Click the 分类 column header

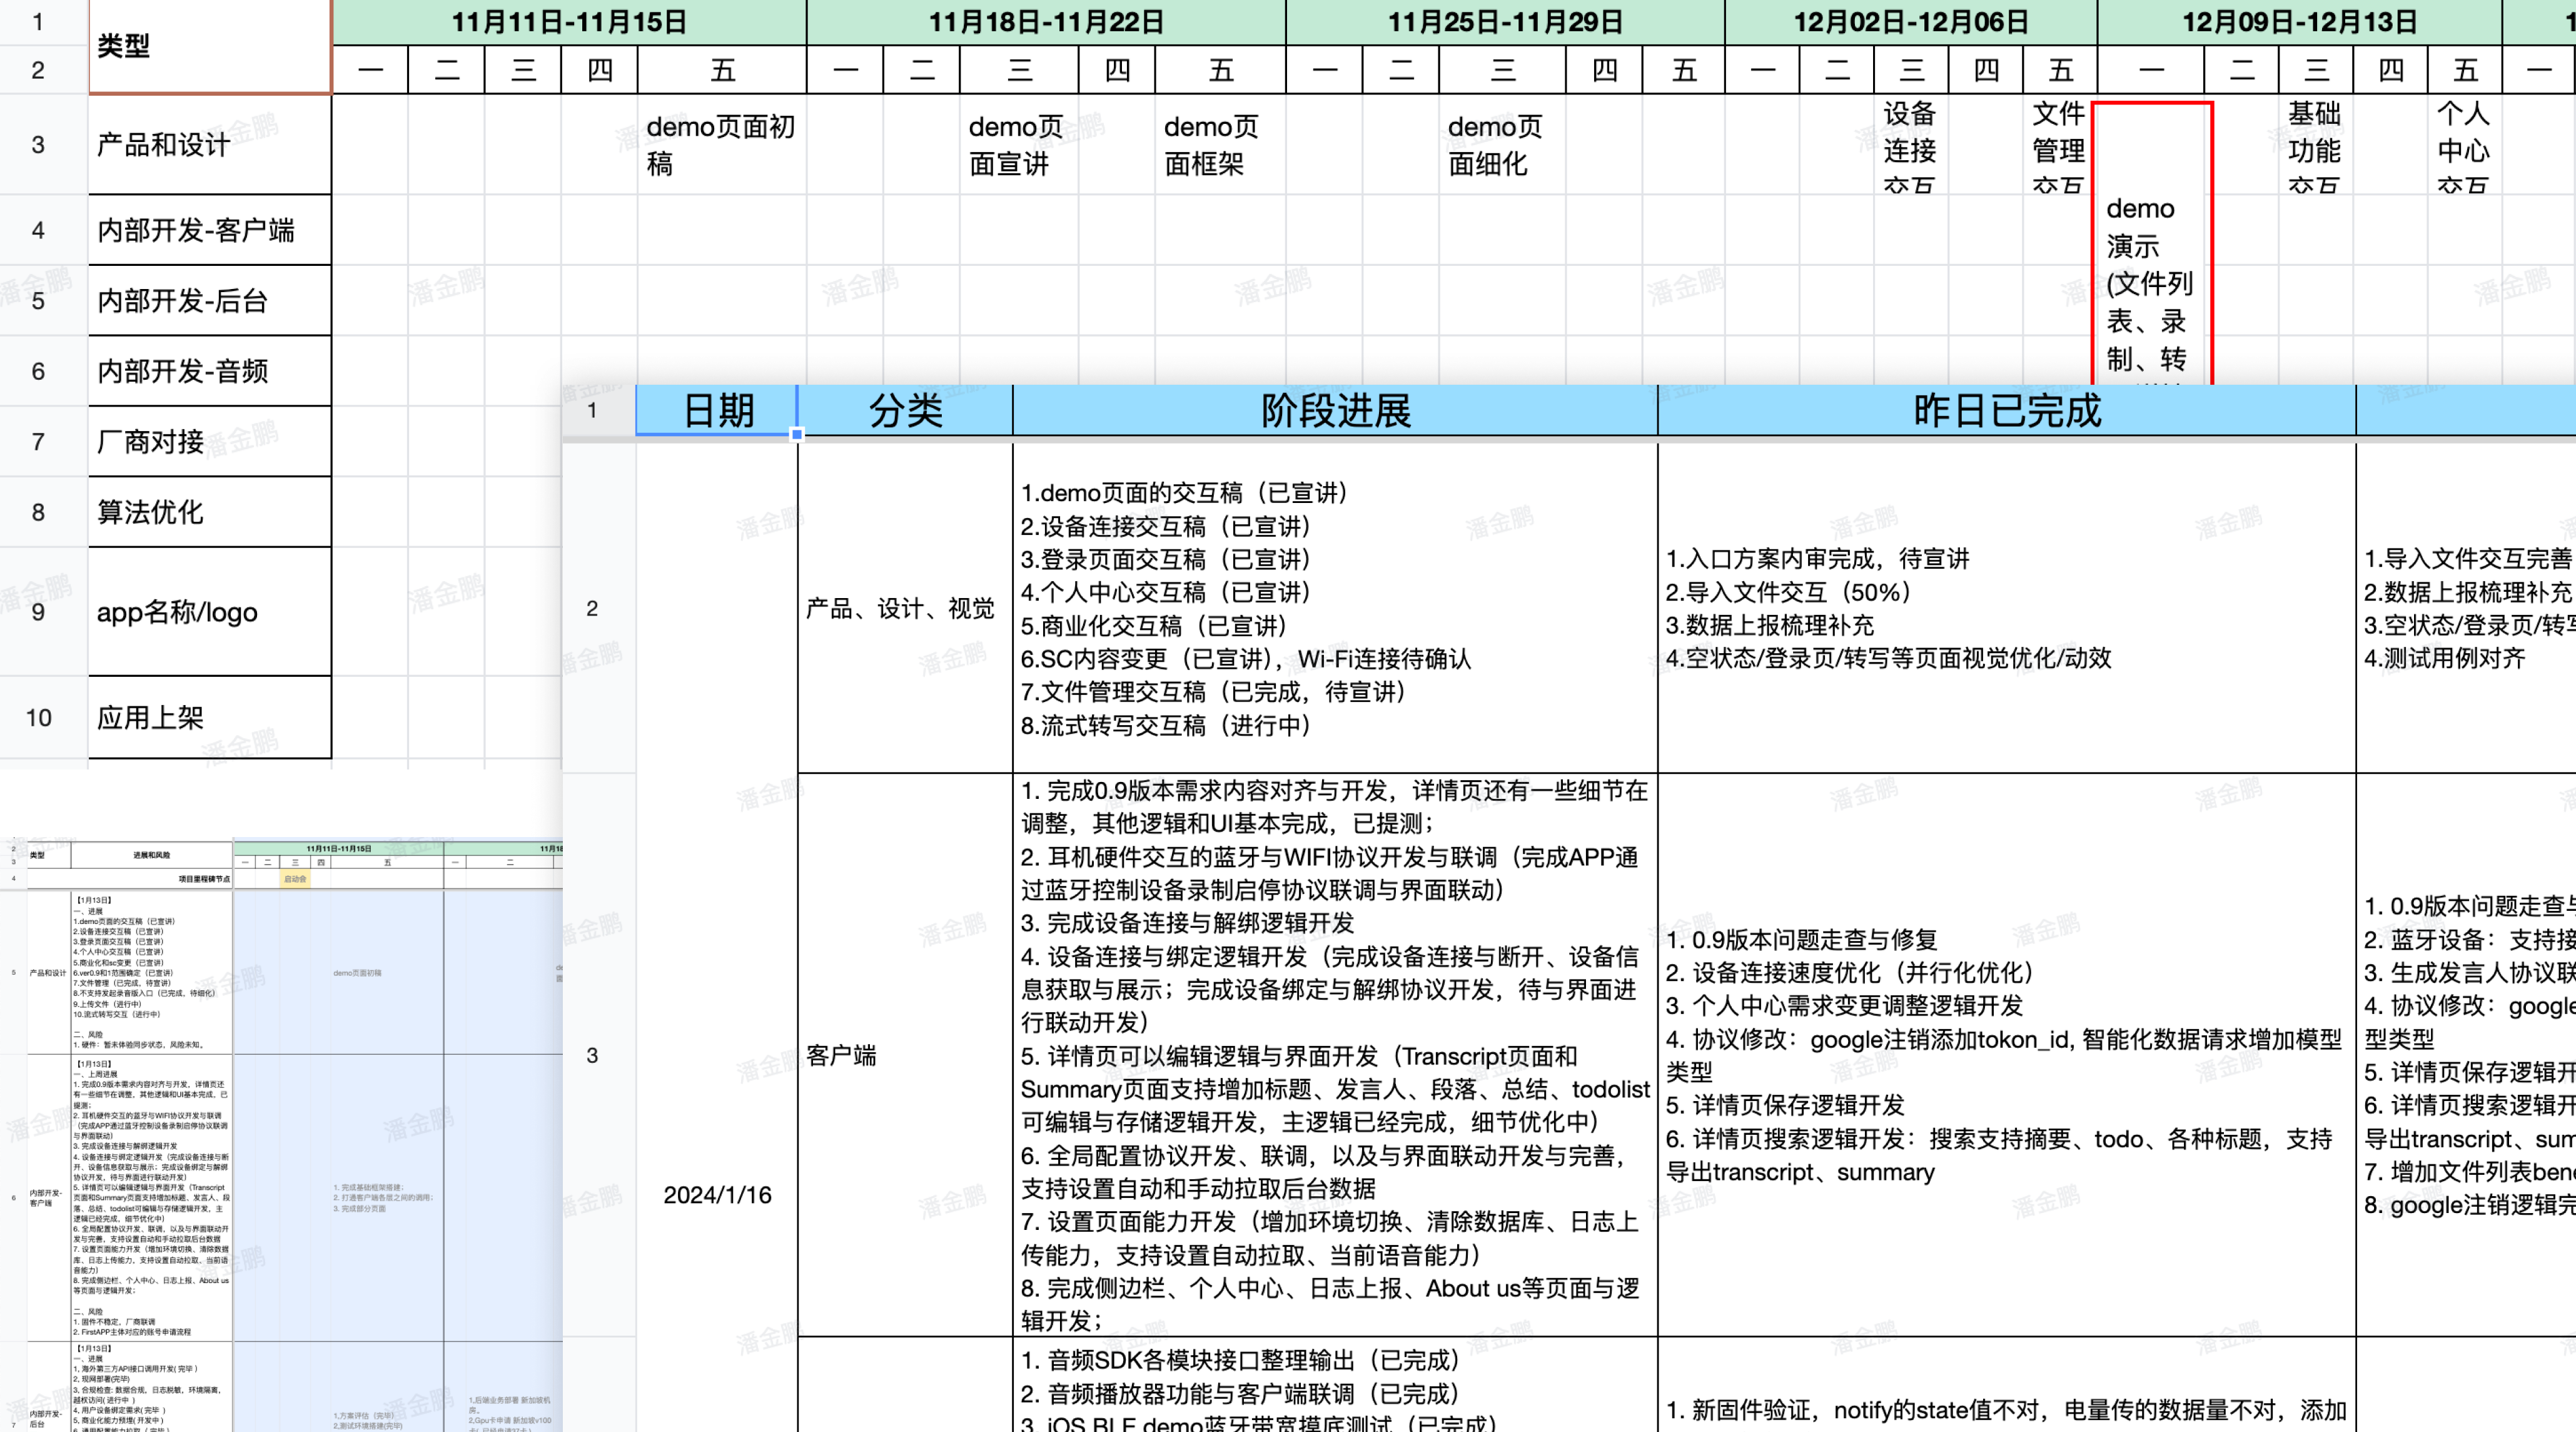pyautogui.click(x=905, y=410)
